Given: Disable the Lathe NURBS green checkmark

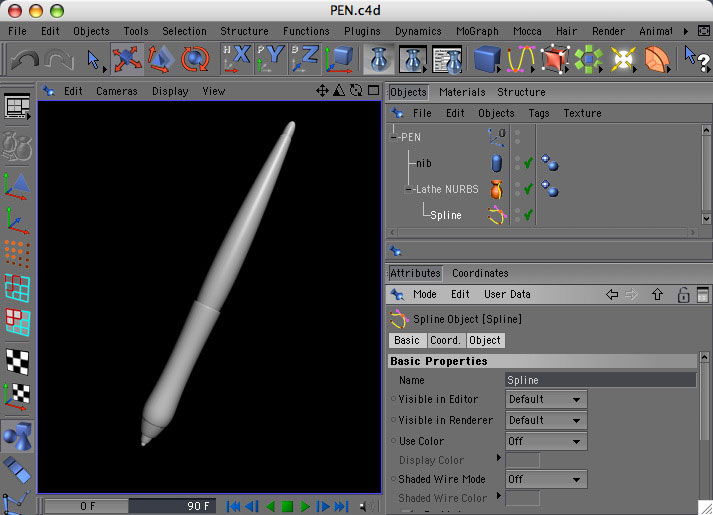Looking at the screenshot, I should [527, 189].
